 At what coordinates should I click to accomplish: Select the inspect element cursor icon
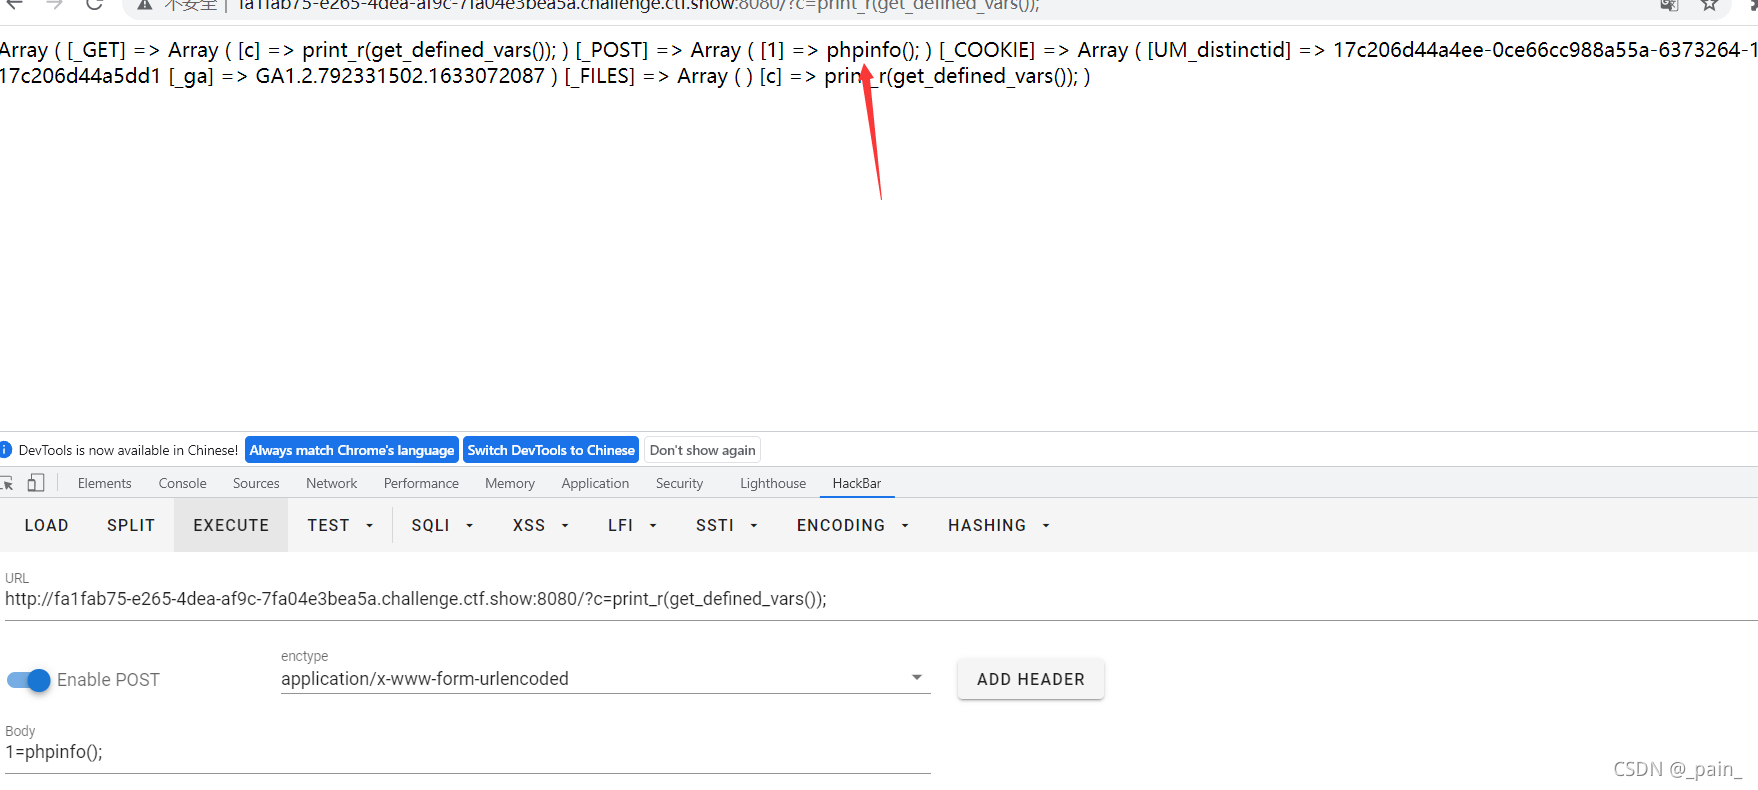pyautogui.click(x=7, y=483)
